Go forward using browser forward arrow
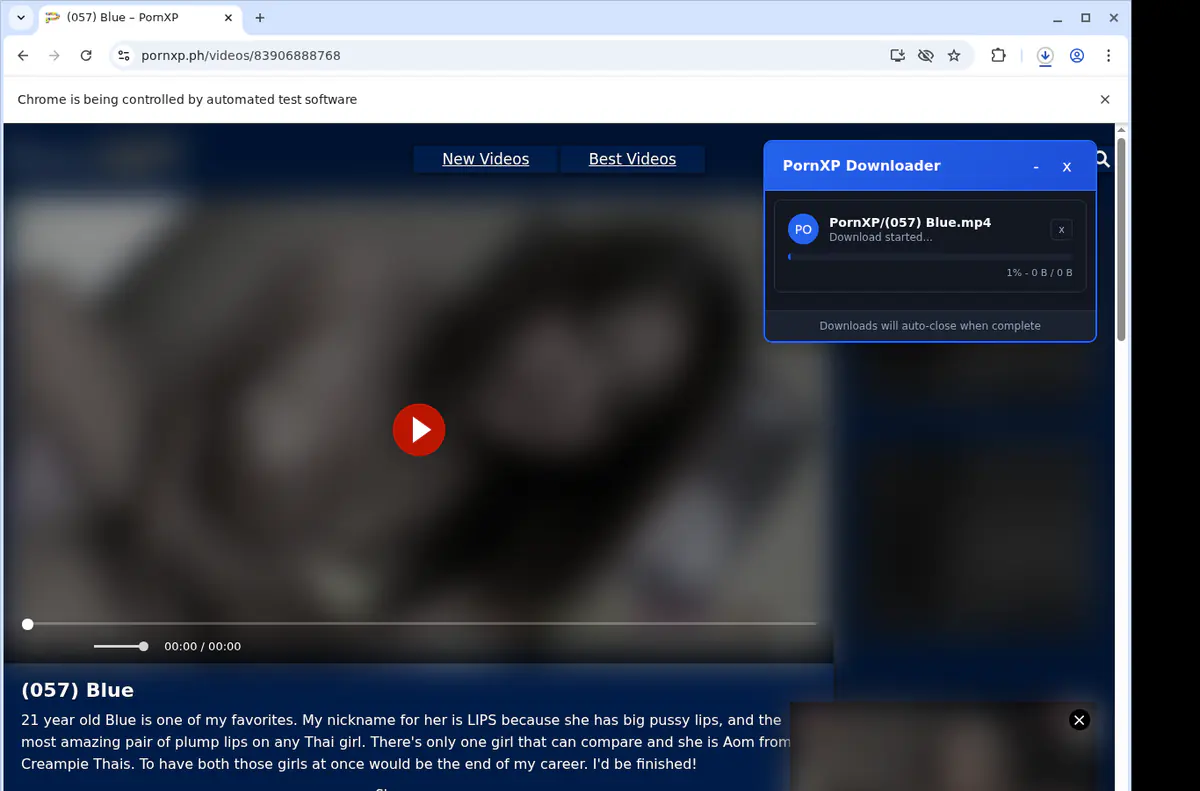The height and width of the screenshot is (791, 1200). [54, 56]
